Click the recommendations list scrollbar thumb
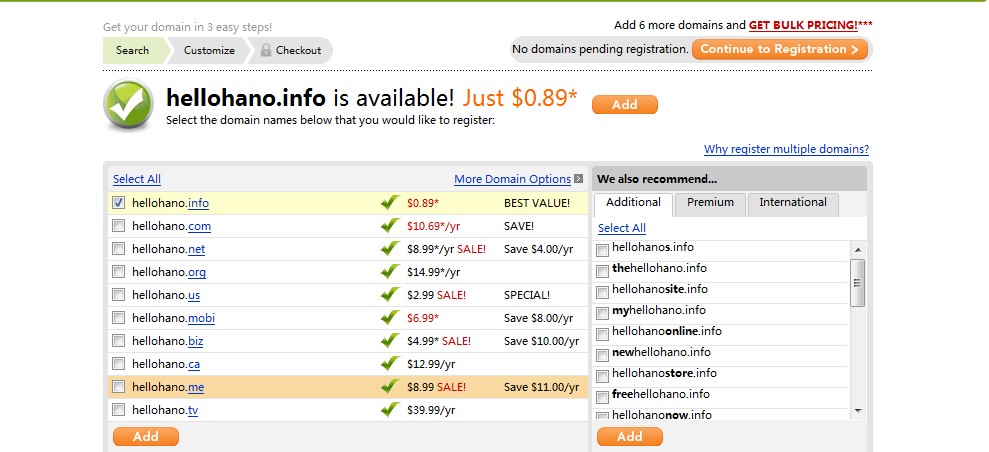 pos(857,283)
